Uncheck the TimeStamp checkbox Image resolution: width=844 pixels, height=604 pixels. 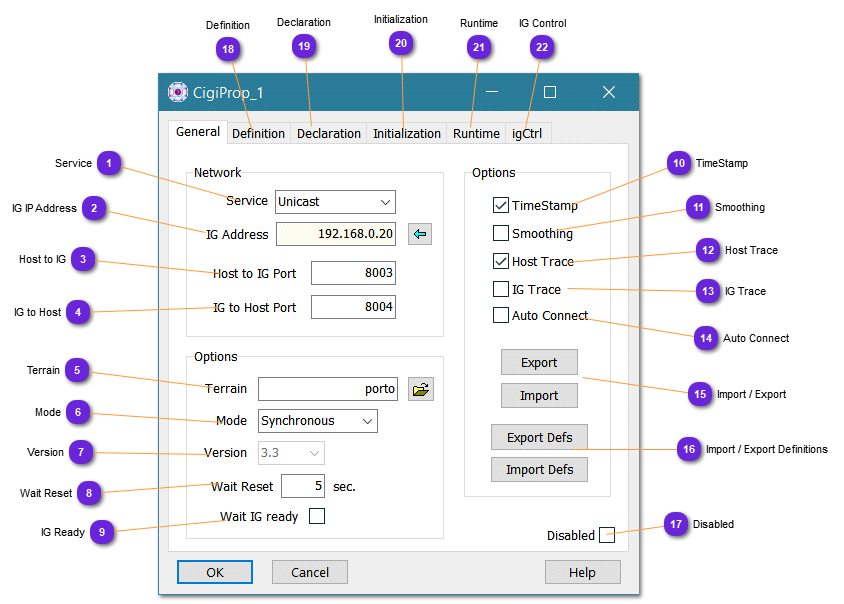(501, 206)
